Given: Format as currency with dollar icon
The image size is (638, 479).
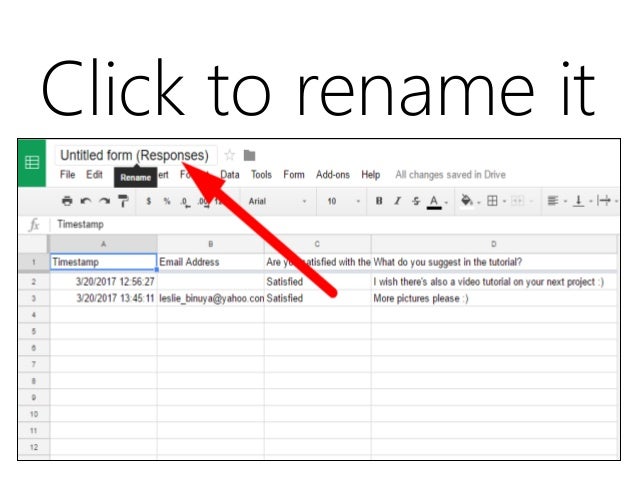Looking at the screenshot, I should pos(149,201).
